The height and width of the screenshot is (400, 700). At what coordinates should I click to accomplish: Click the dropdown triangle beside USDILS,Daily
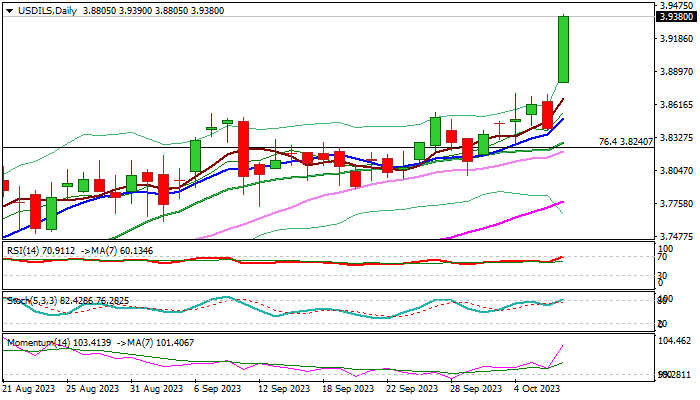[9, 11]
